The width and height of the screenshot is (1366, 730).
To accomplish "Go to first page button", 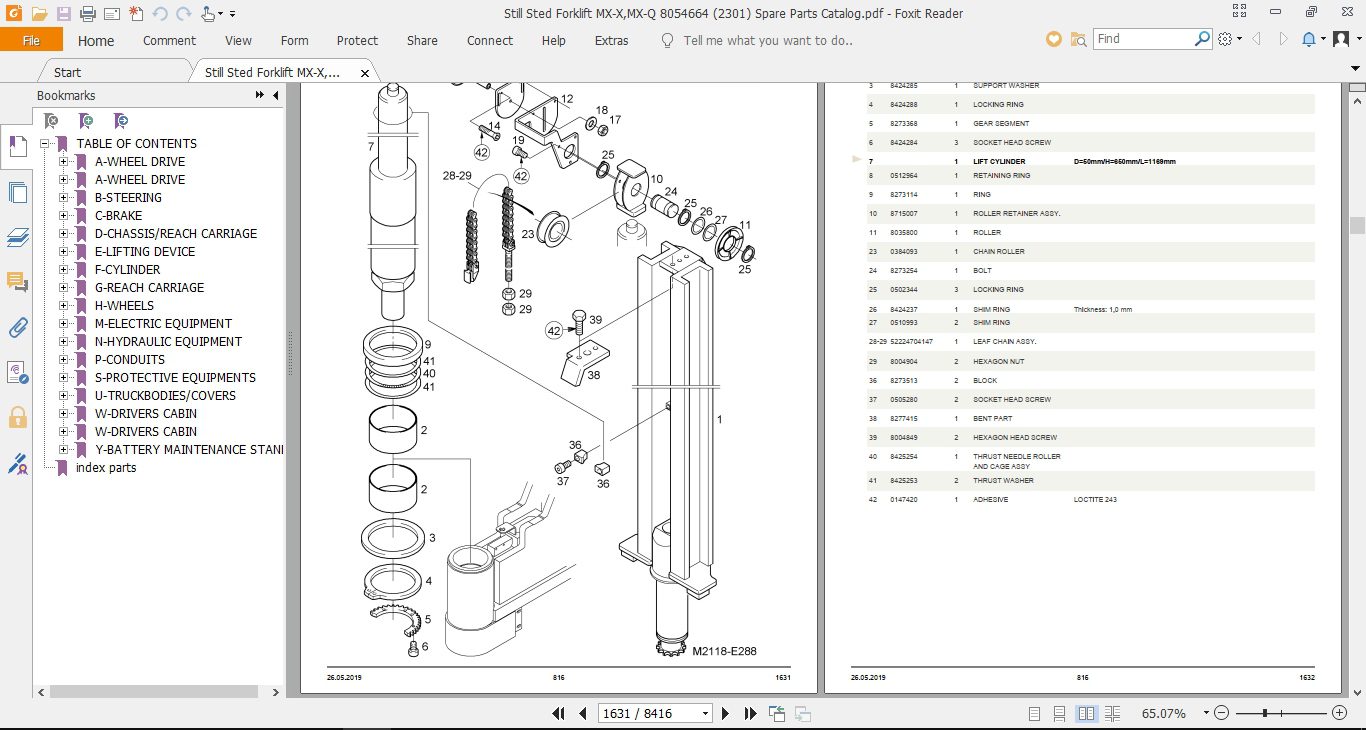I will [x=560, y=714].
